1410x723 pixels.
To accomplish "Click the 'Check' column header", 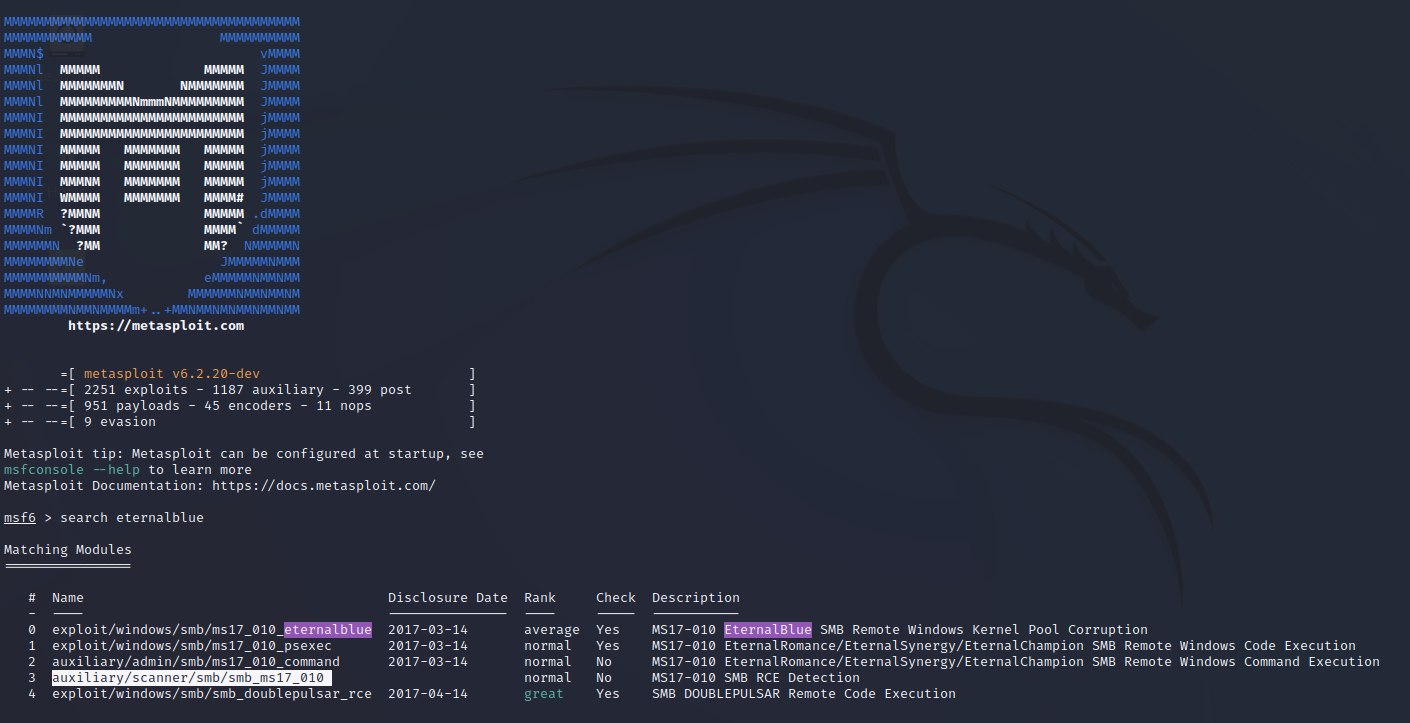I will [616, 597].
